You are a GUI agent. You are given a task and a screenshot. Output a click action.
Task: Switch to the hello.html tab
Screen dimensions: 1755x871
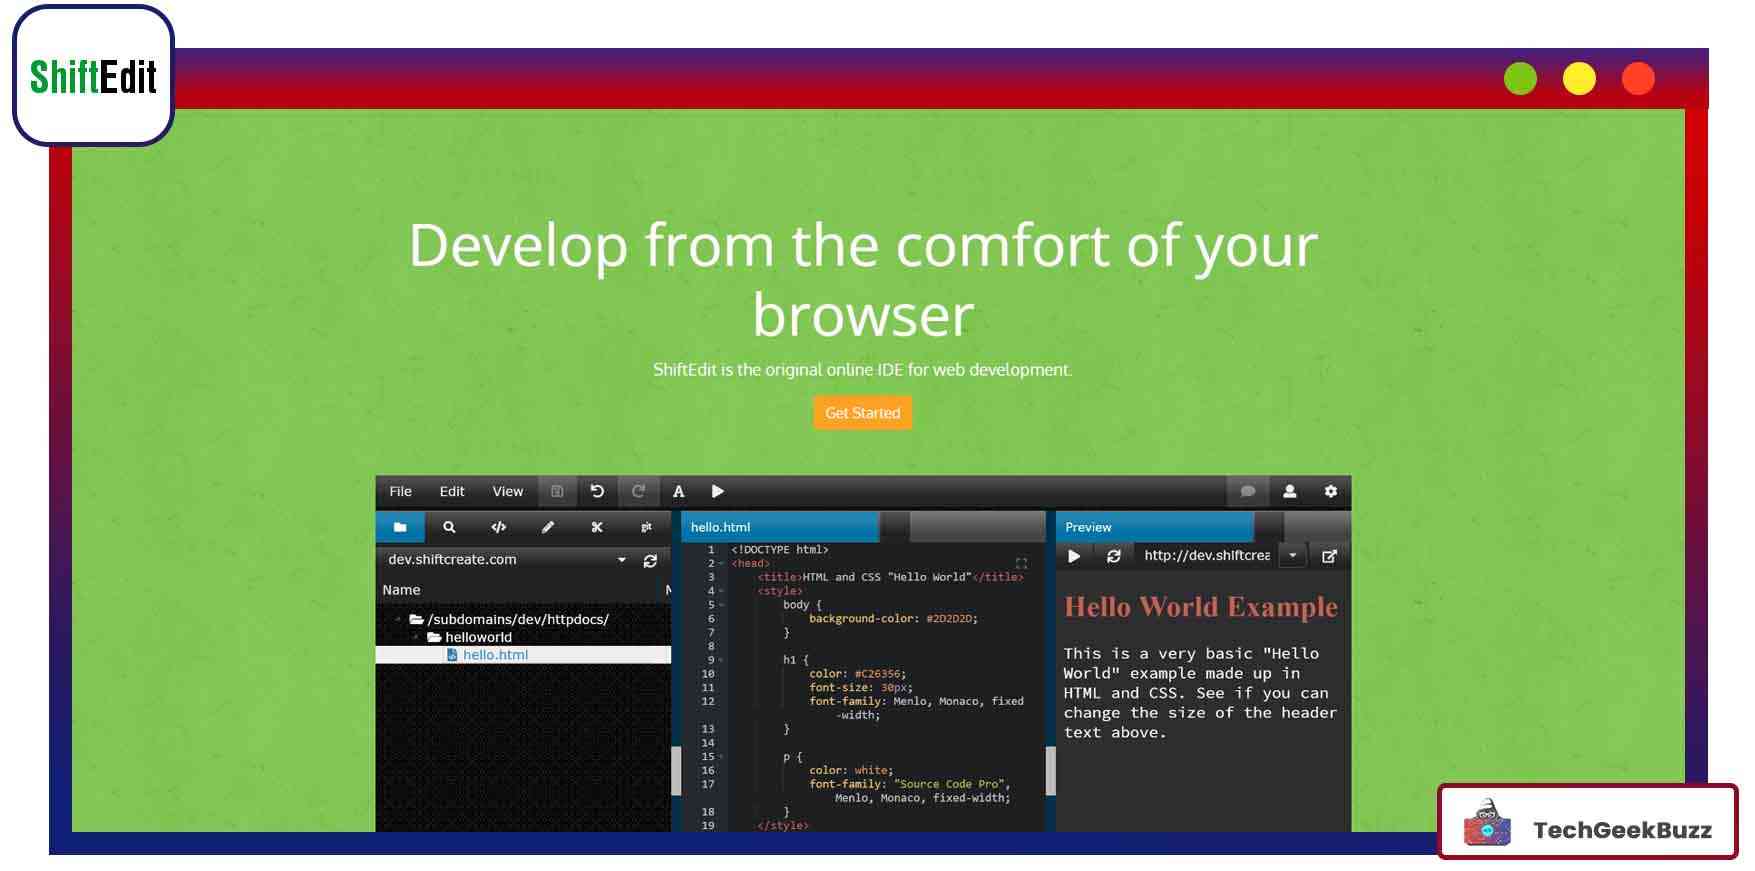[x=721, y=527]
